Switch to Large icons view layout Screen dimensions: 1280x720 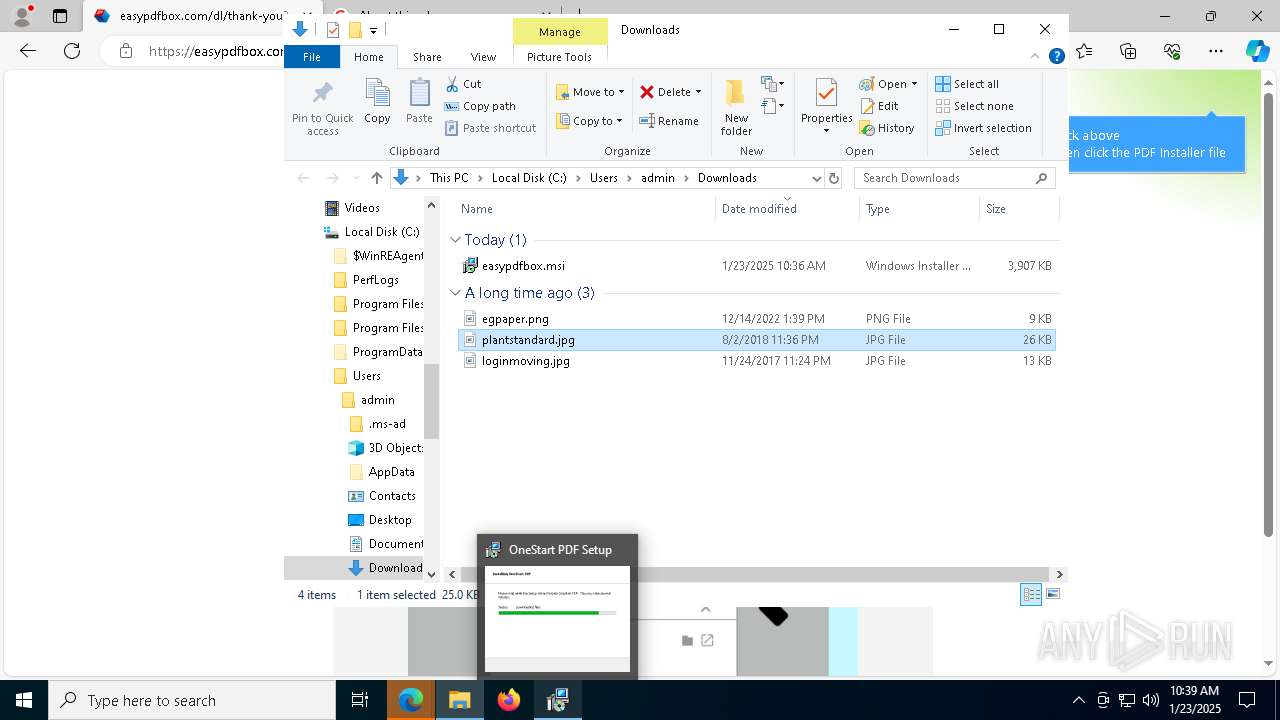click(1052, 594)
